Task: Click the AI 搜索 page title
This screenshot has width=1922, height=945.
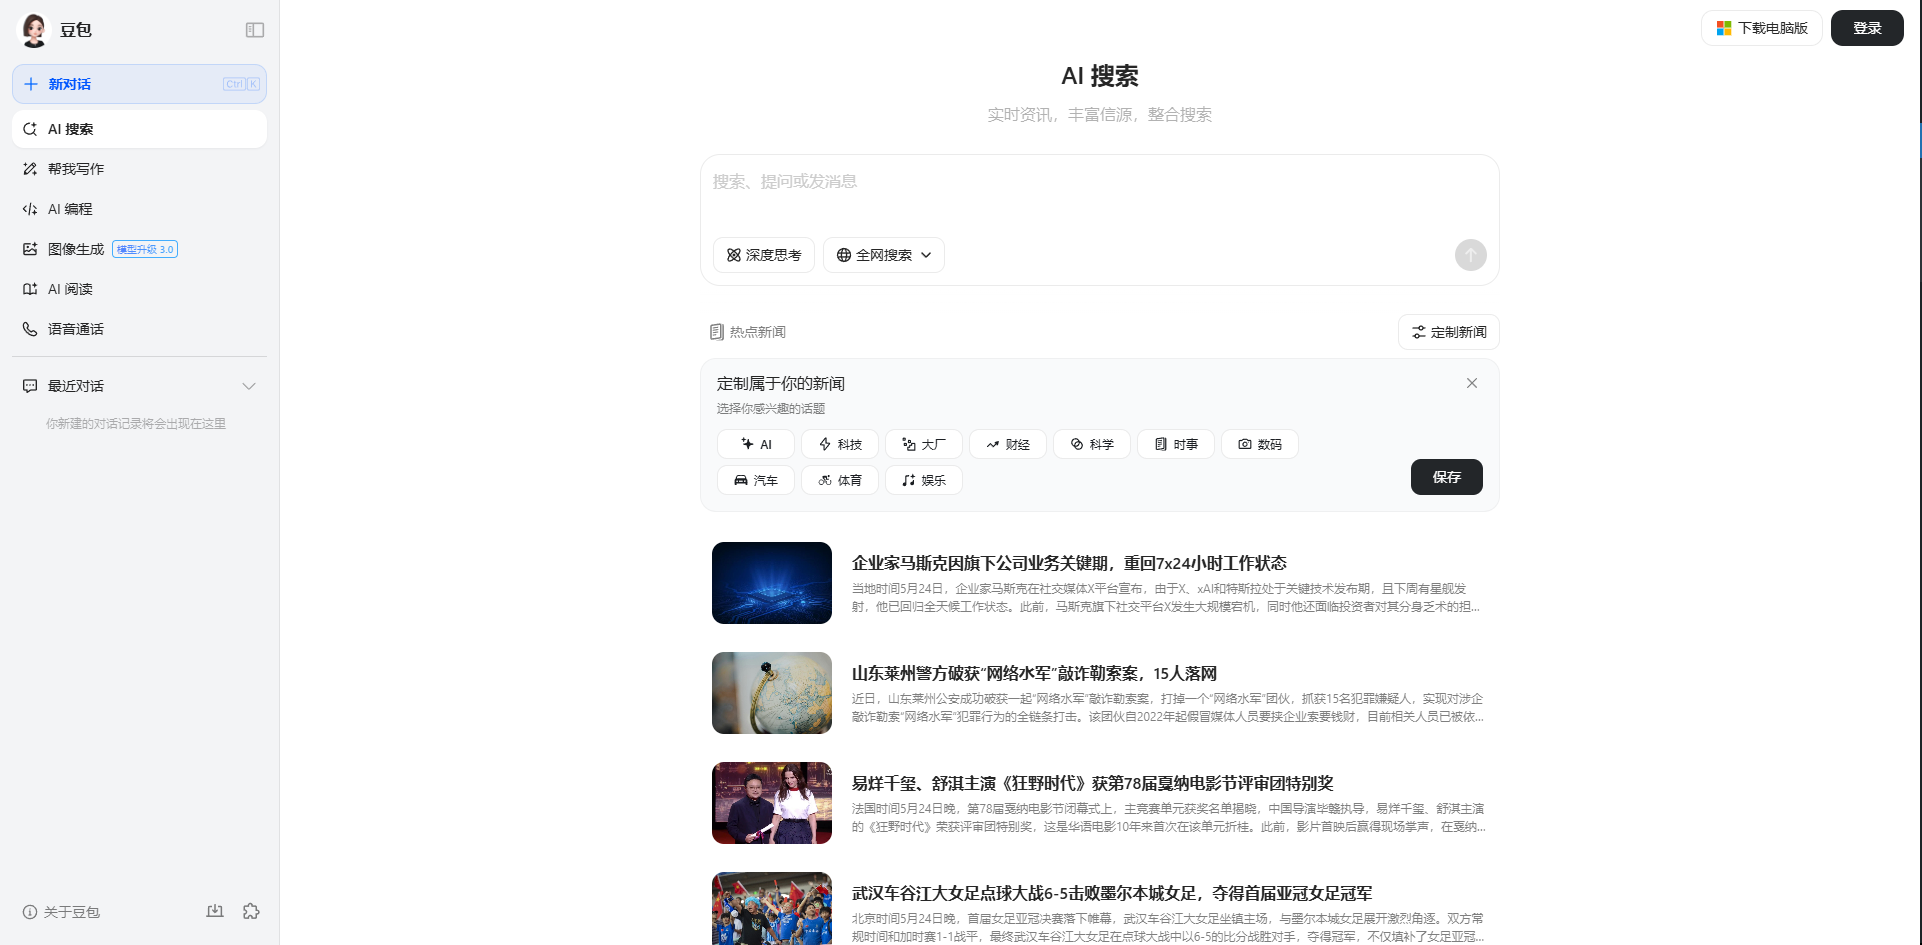Action: (1100, 76)
